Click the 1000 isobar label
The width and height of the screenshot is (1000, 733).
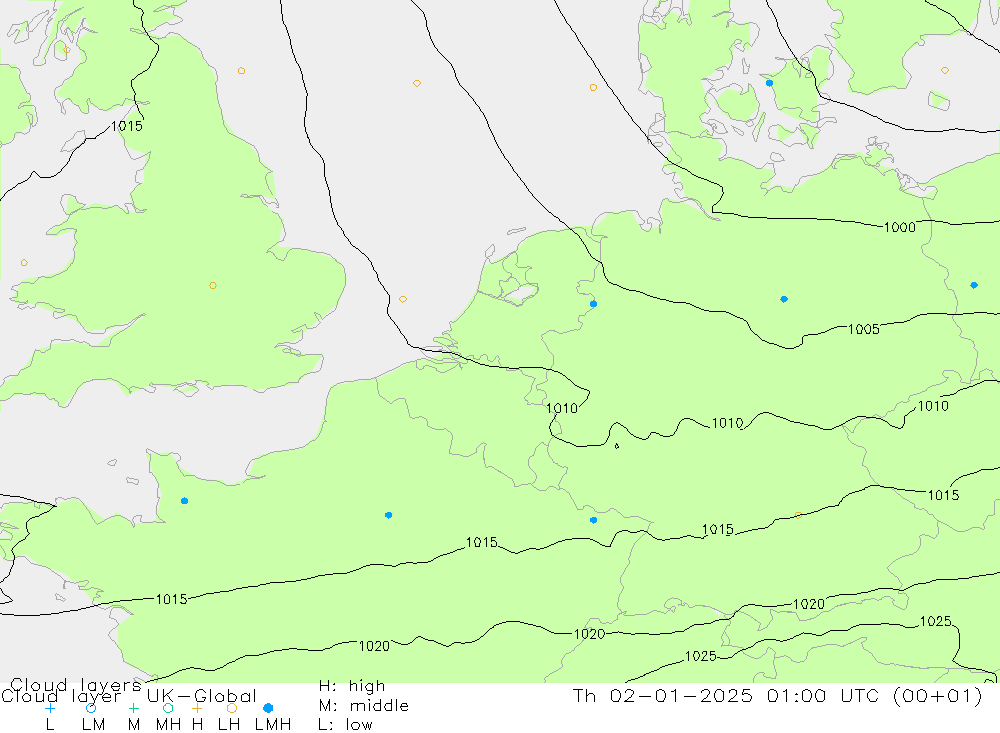point(900,227)
